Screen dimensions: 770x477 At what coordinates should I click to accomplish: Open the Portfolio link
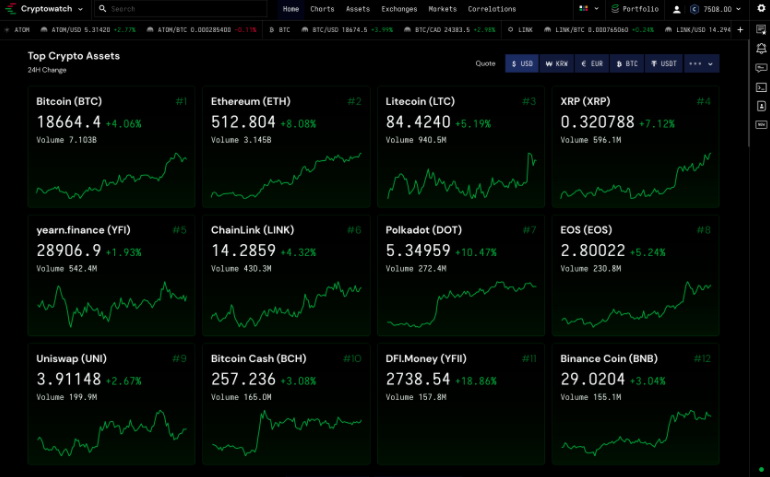tap(640, 9)
